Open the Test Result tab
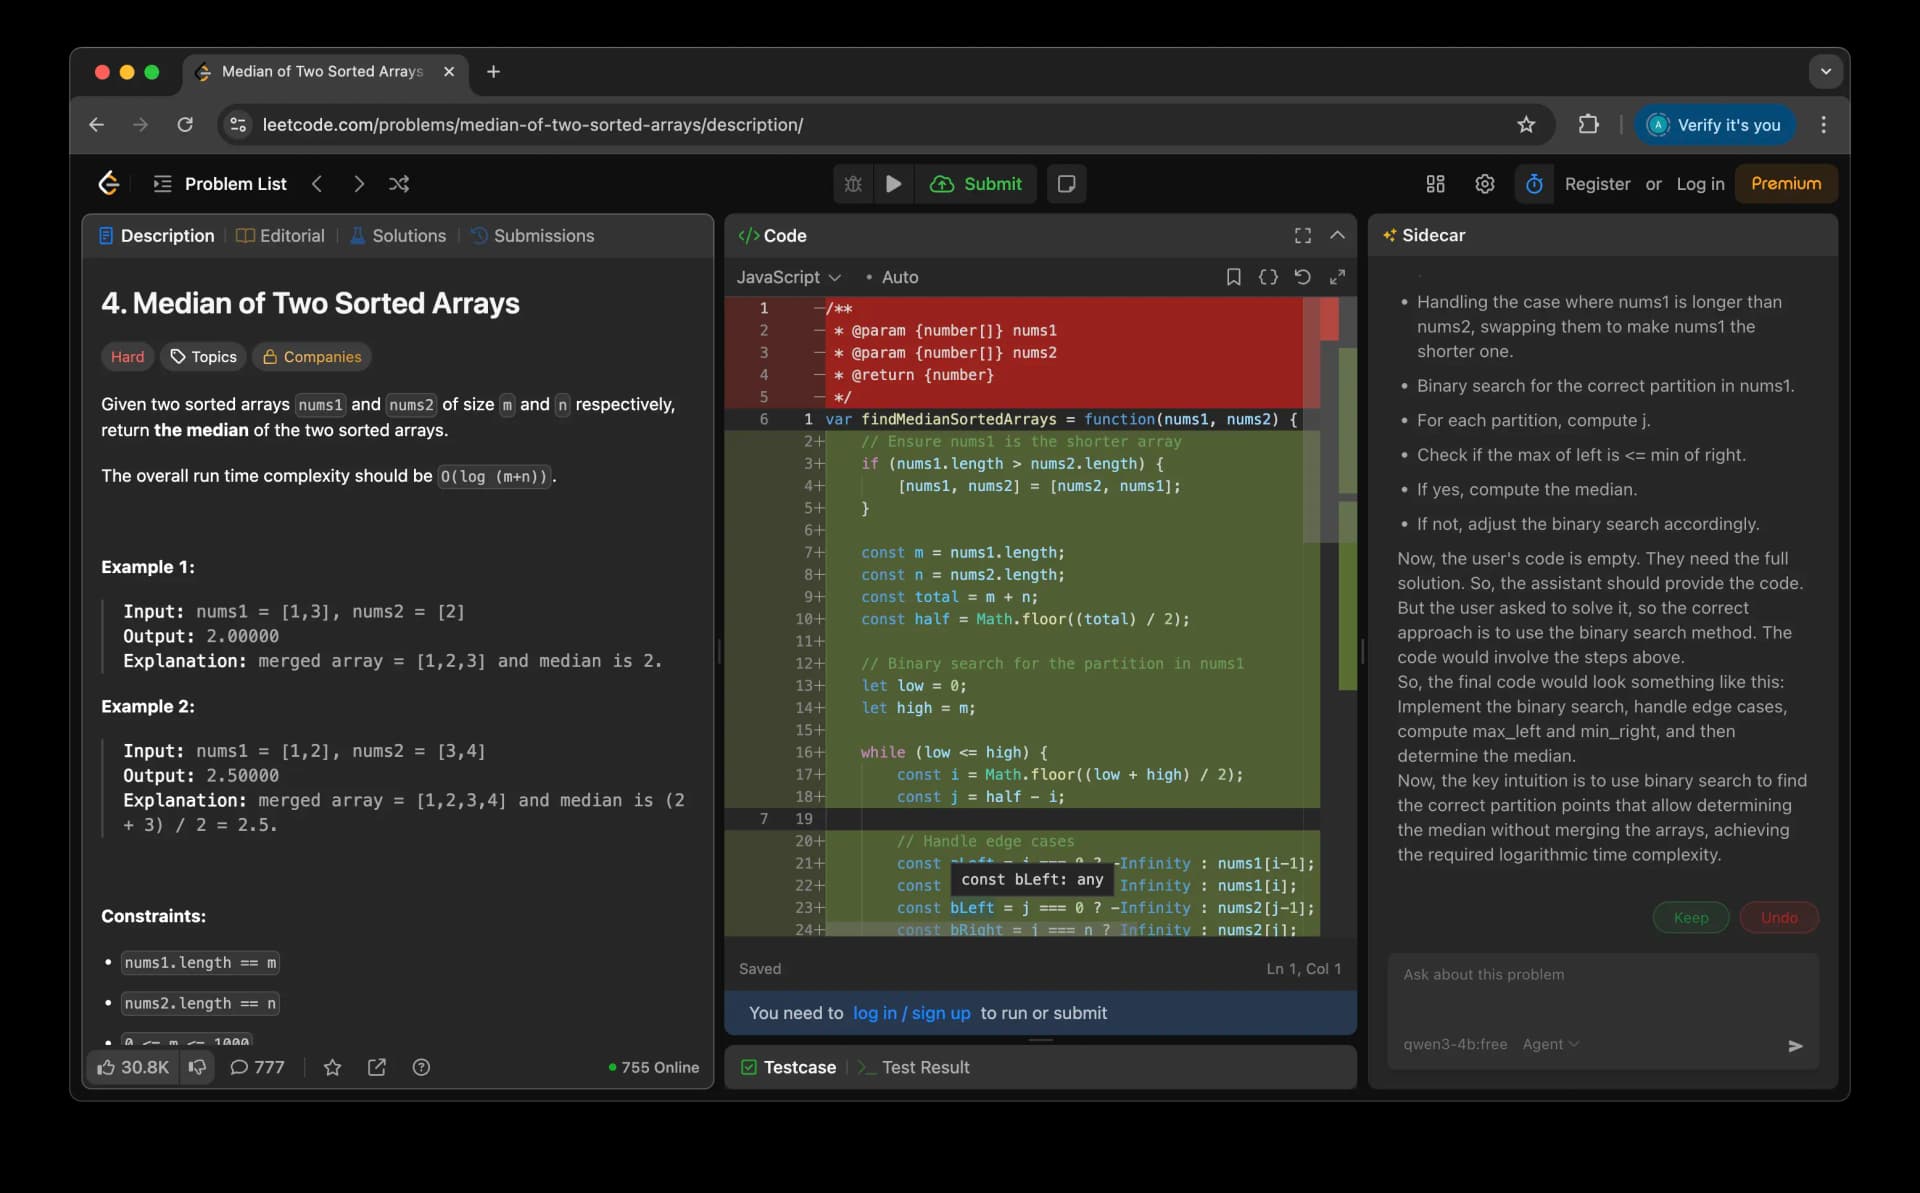Viewport: 1920px width, 1193px height. coord(924,1067)
